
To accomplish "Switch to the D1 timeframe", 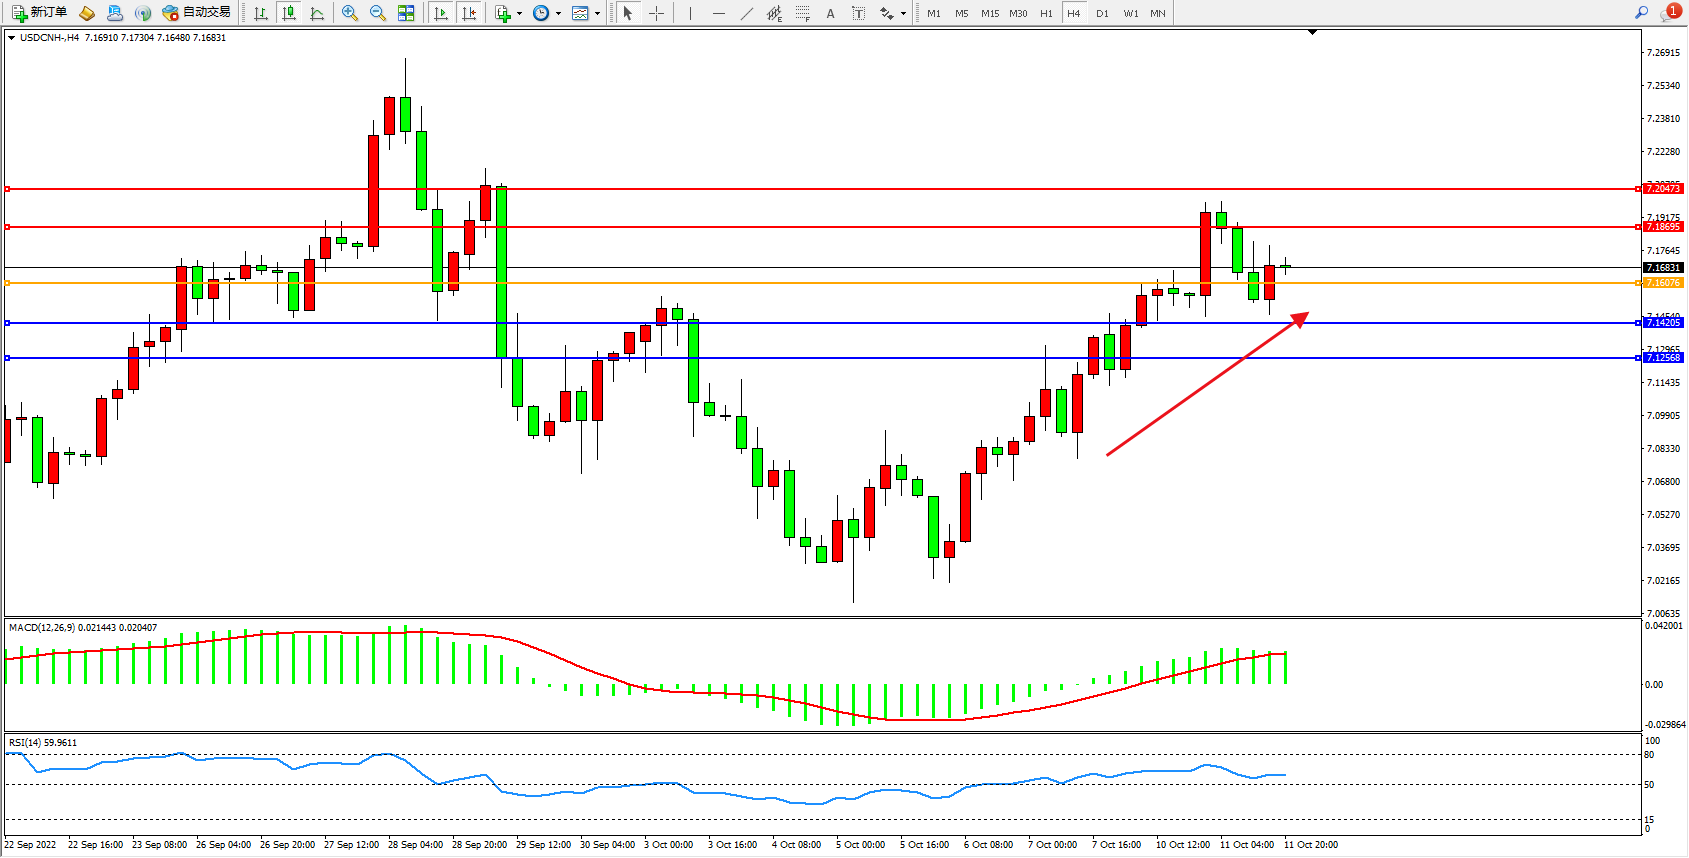I will pyautogui.click(x=1102, y=13).
